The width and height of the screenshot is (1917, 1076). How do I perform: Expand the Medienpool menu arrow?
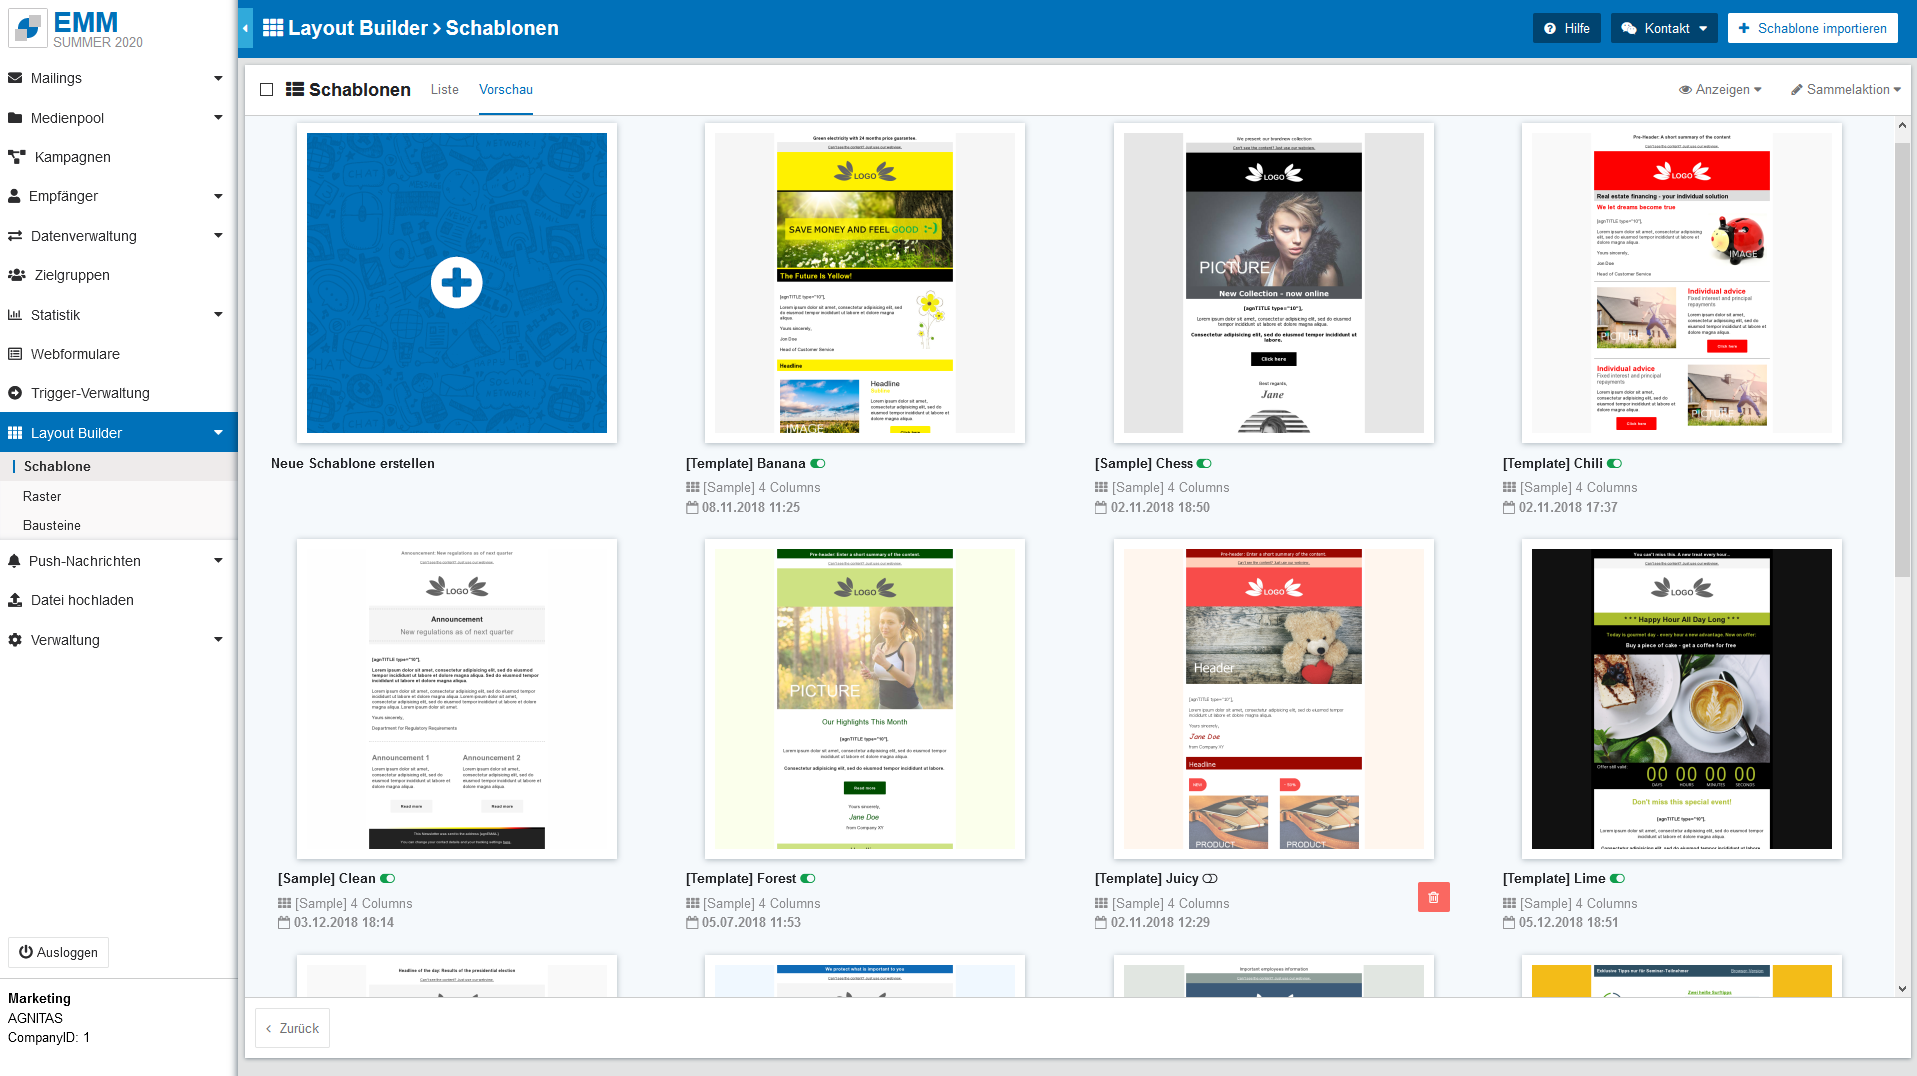(218, 118)
